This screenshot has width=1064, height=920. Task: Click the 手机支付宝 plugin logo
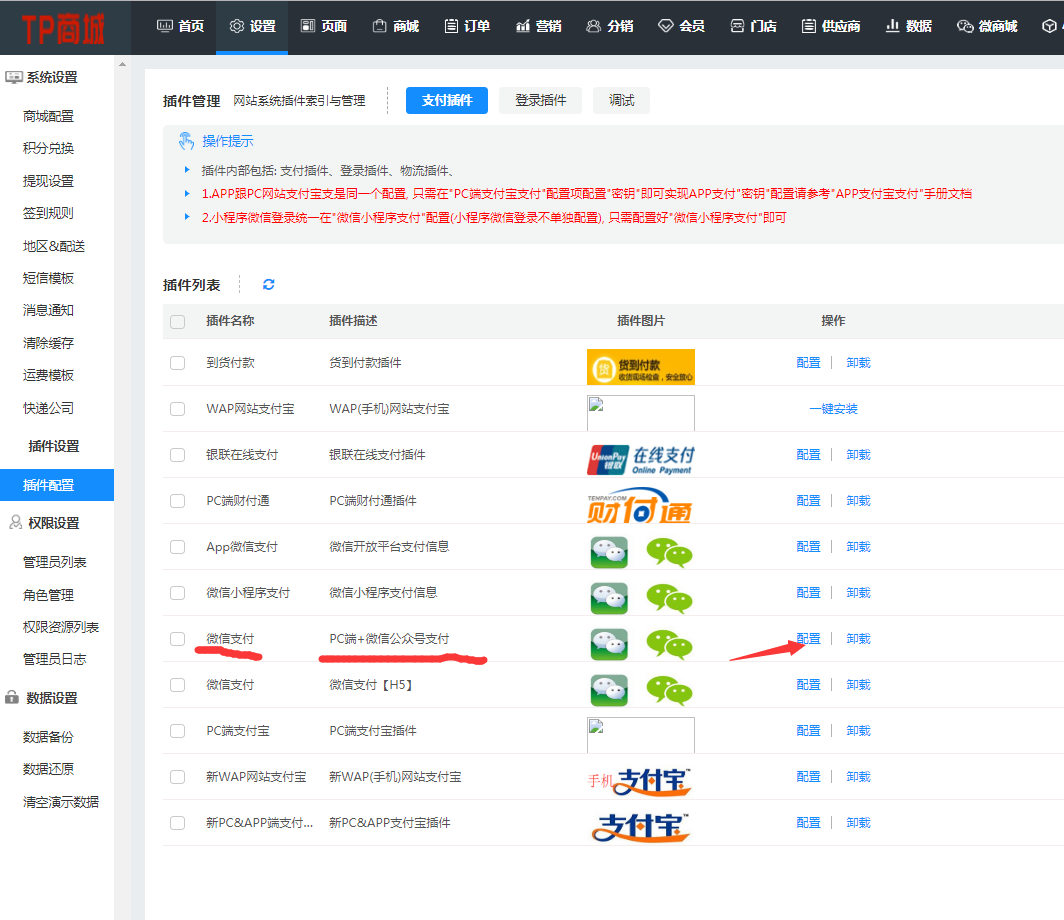(640, 781)
